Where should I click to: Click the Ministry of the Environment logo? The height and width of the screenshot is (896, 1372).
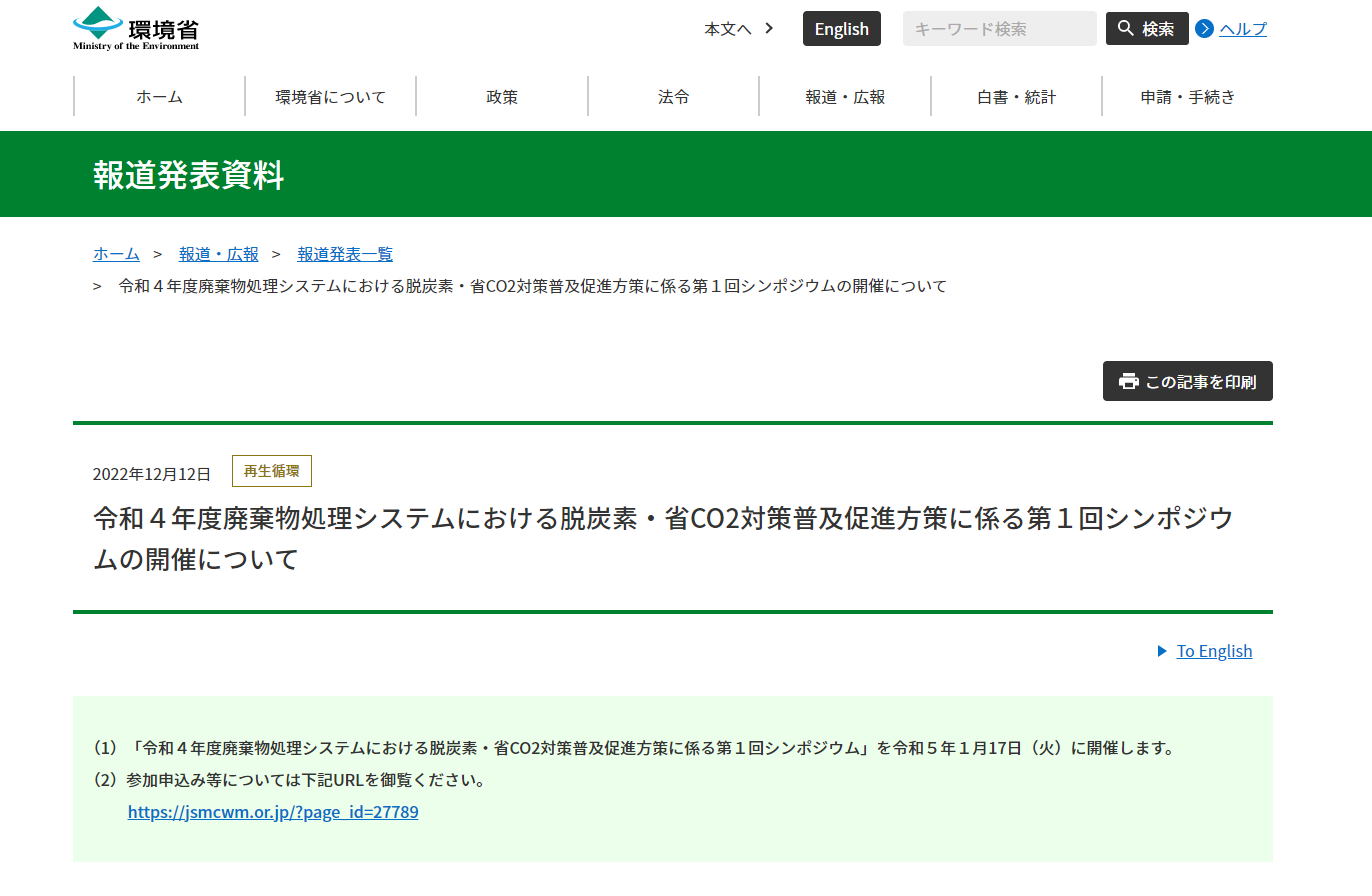pyautogui.click(x=136, y=28)
